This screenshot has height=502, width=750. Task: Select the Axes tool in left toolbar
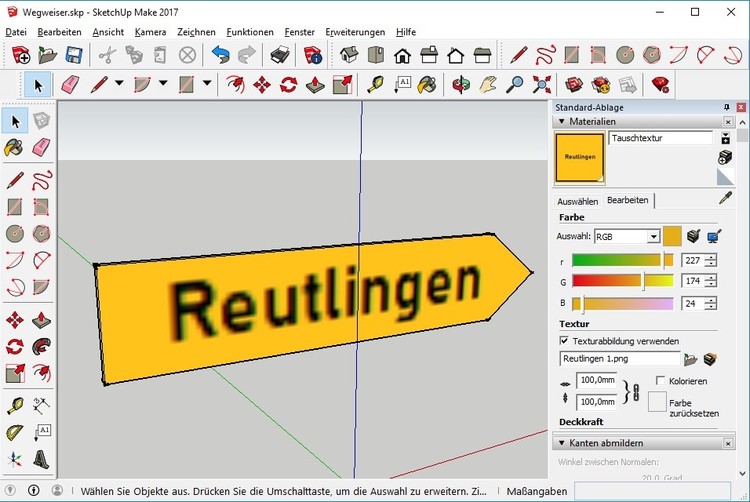pos(15,459)
